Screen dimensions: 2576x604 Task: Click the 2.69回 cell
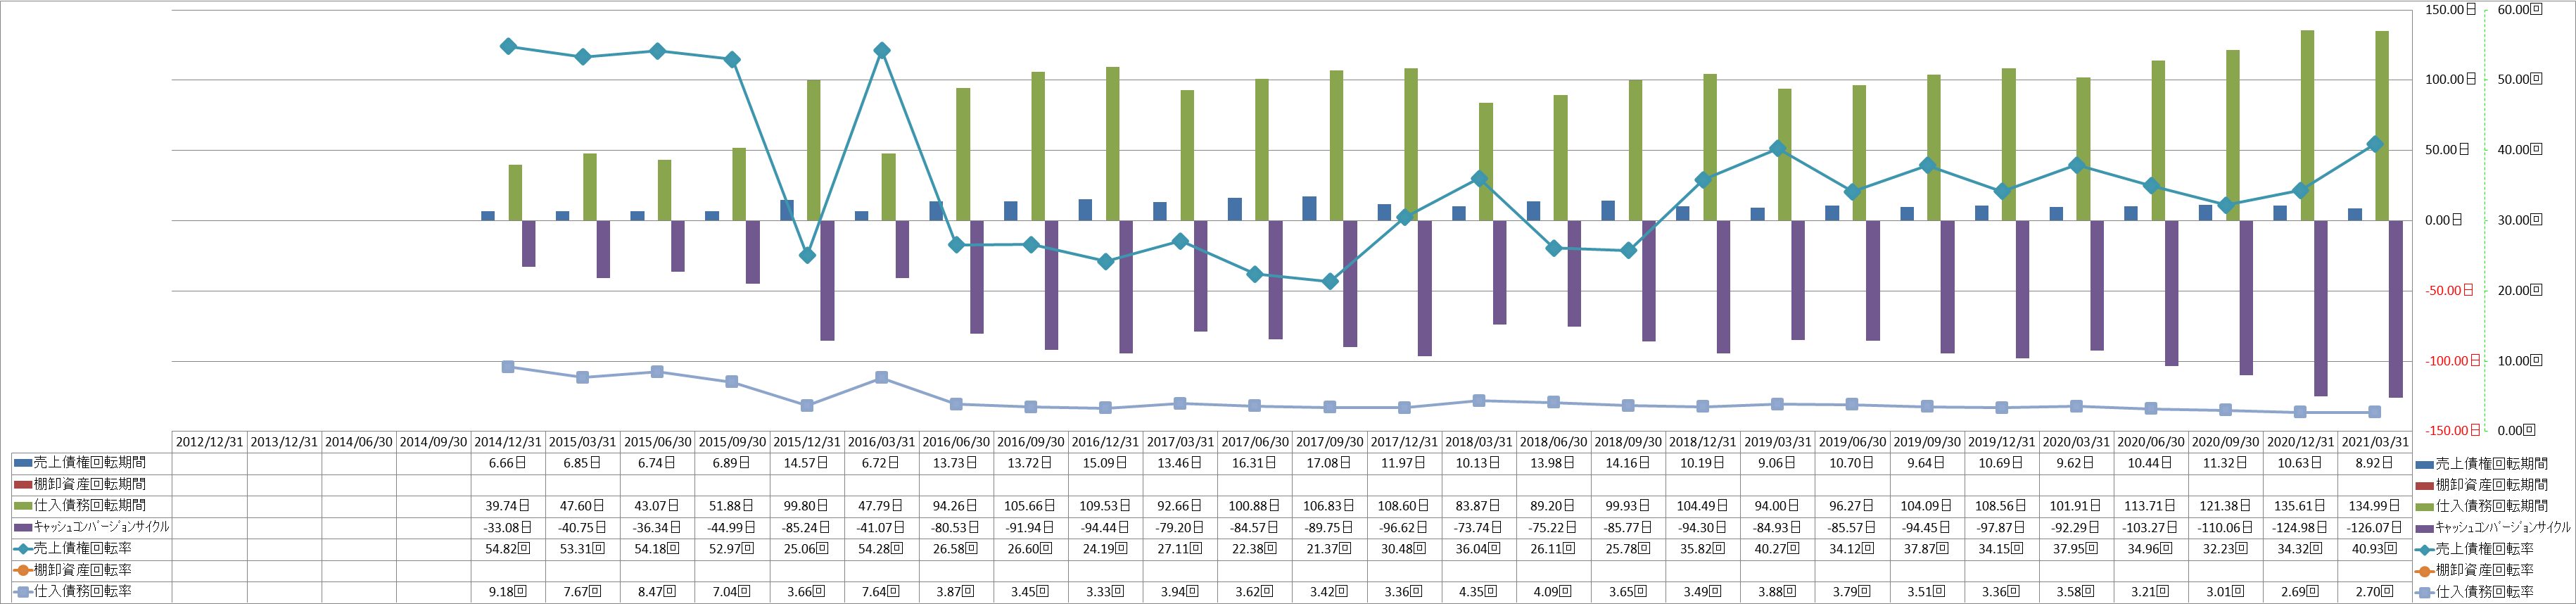(x=2300, y=592)
